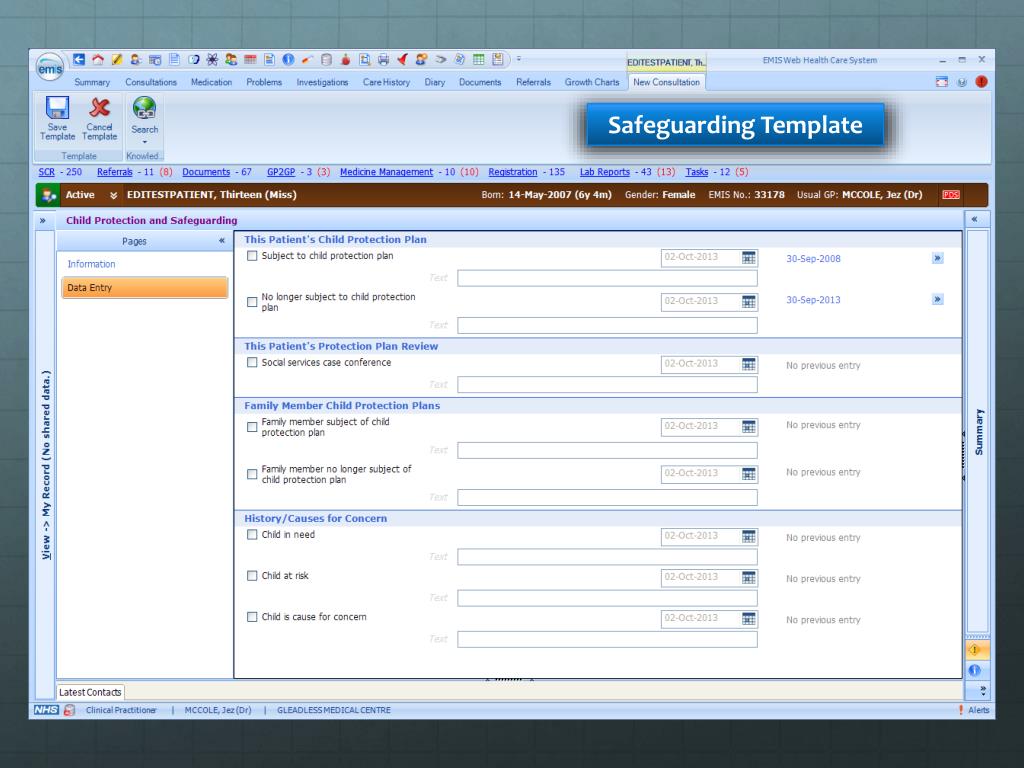The height and width of the screenshot is (768, 1024).
Task: Open calendar picker for Child at risk date
Action: pos(748,577)
